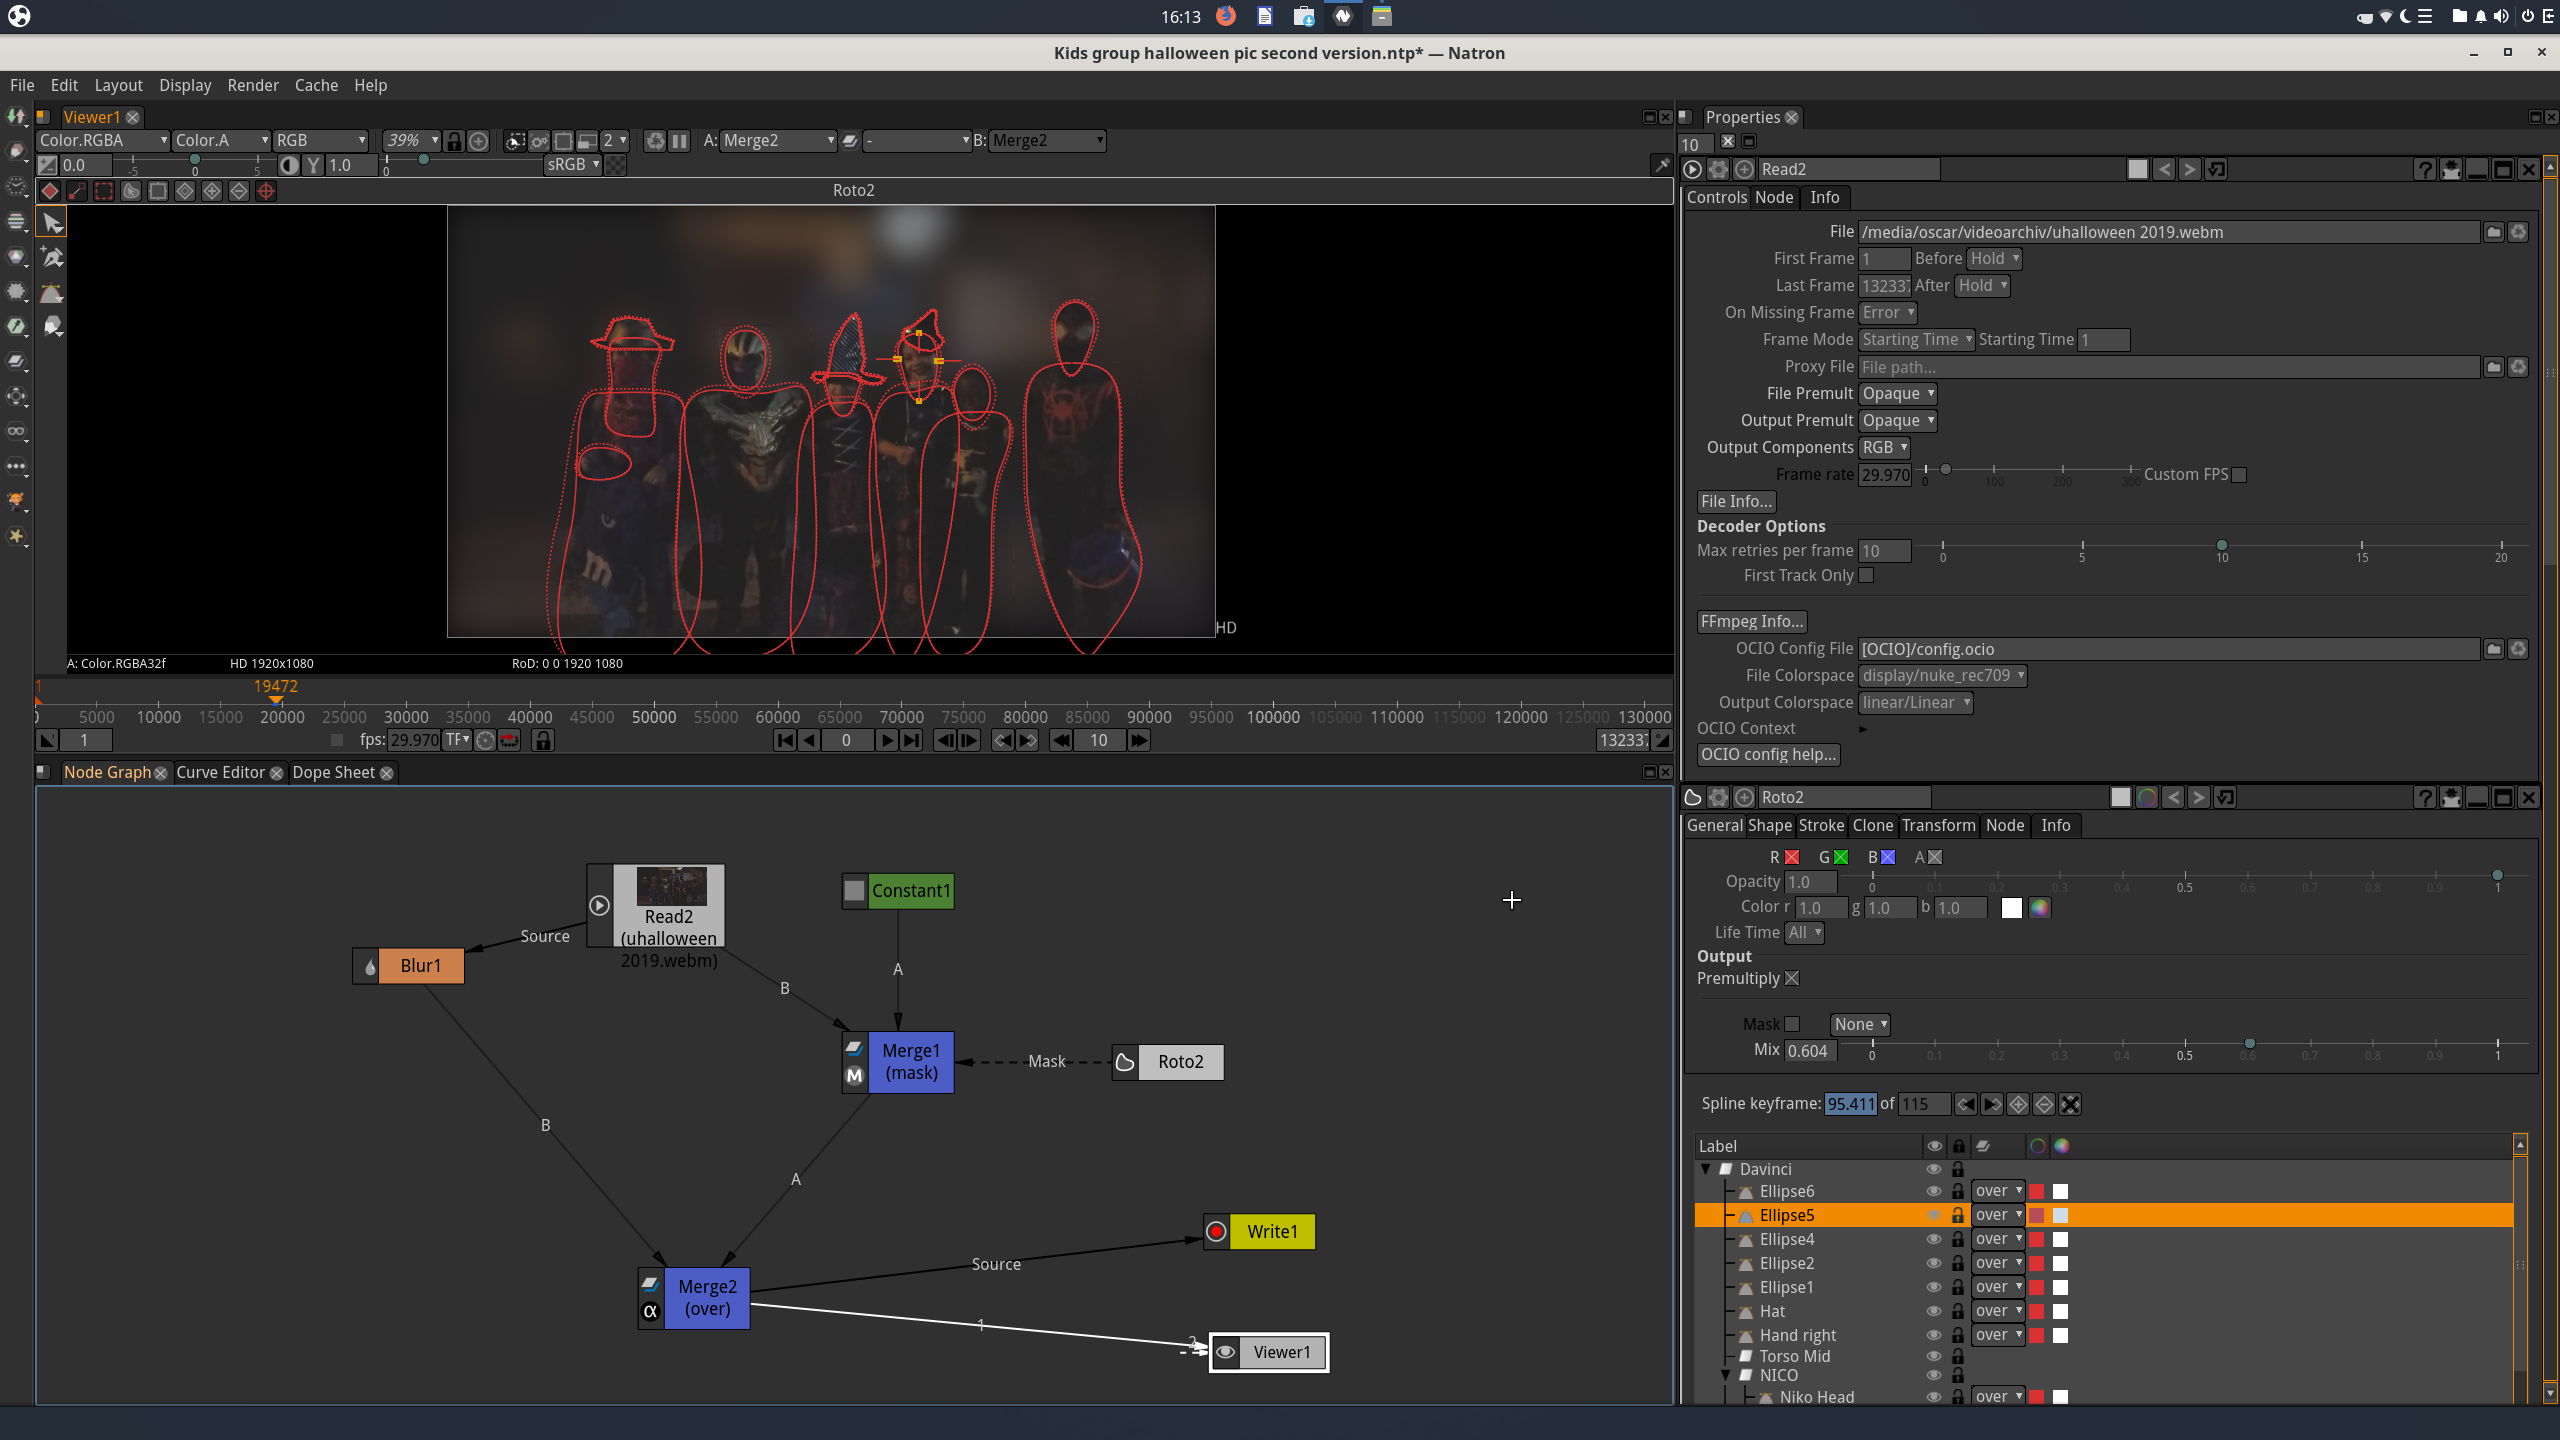2560x1440 pixels.
Task: Switch to the Dope Sheet tab
Action: 333,772
